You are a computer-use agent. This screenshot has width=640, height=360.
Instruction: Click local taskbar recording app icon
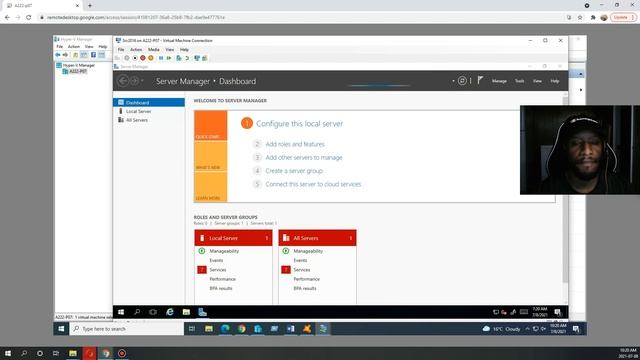122,353
